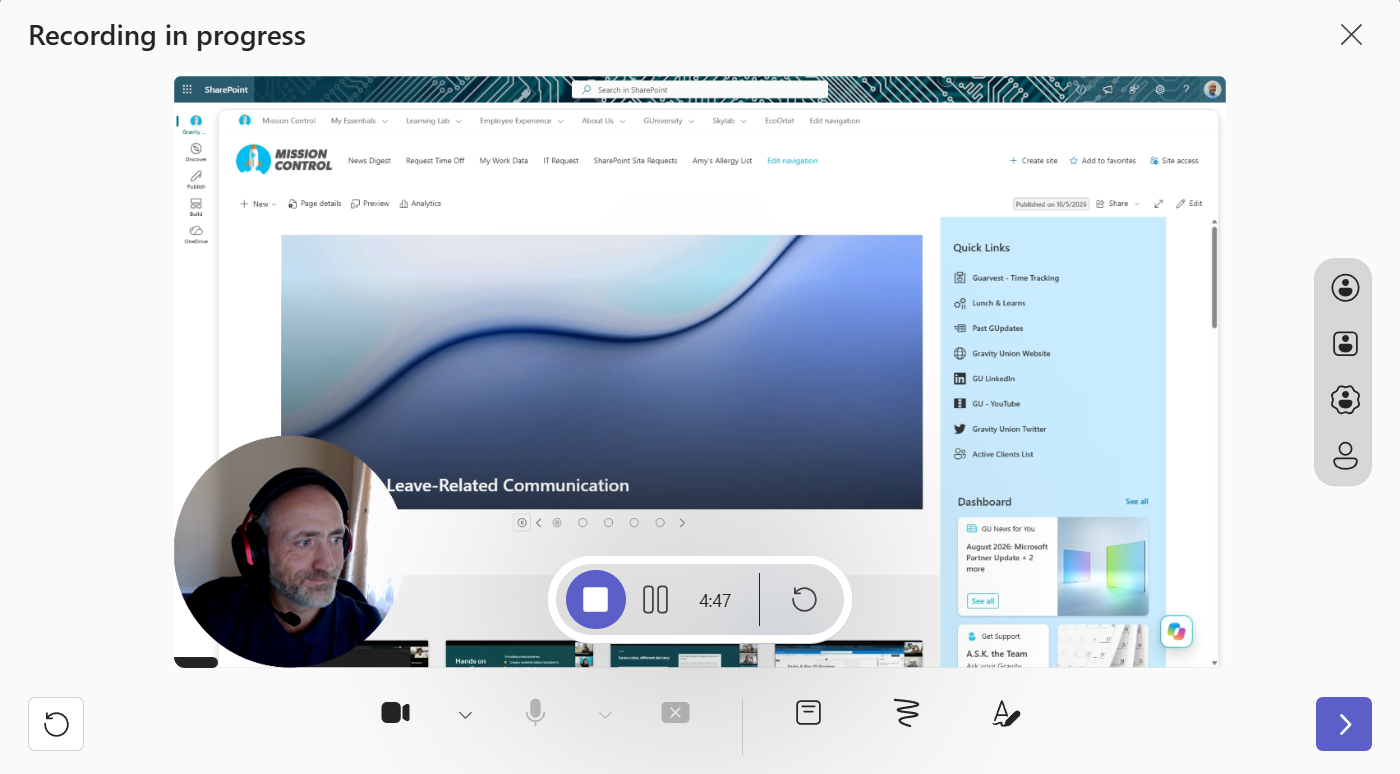Toggle the greyed screen-share stop icon
Viewport: 1400px width, 774px height.
(675, 712)
